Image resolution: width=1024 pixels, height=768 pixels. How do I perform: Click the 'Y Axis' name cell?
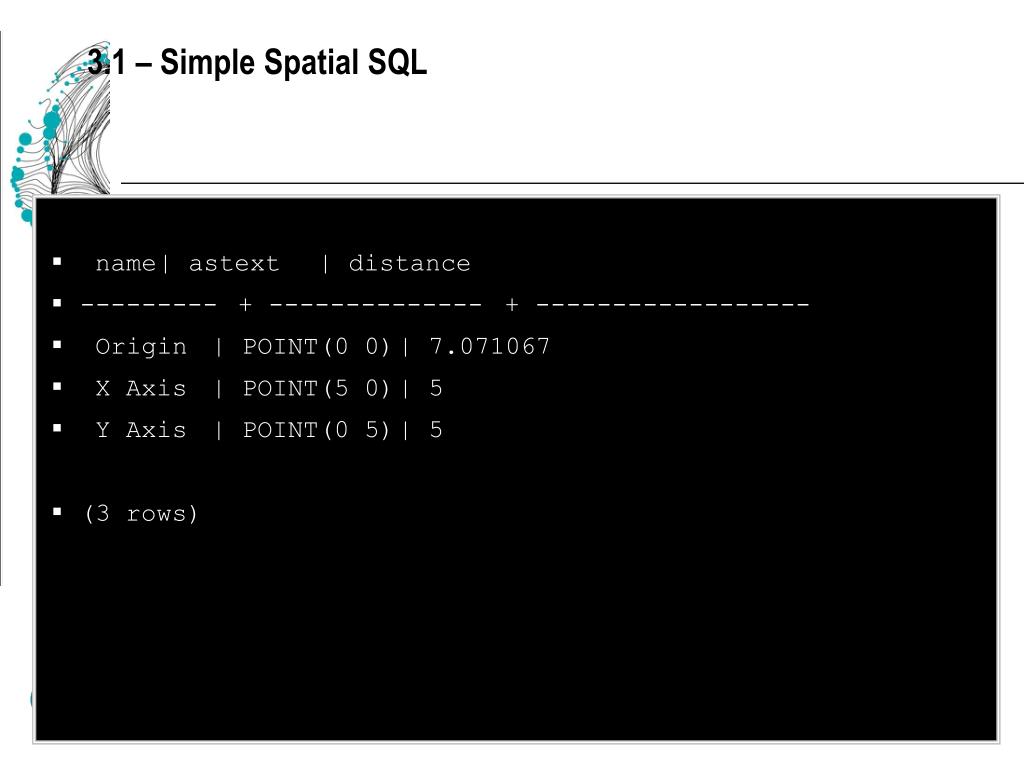[141, 430]
